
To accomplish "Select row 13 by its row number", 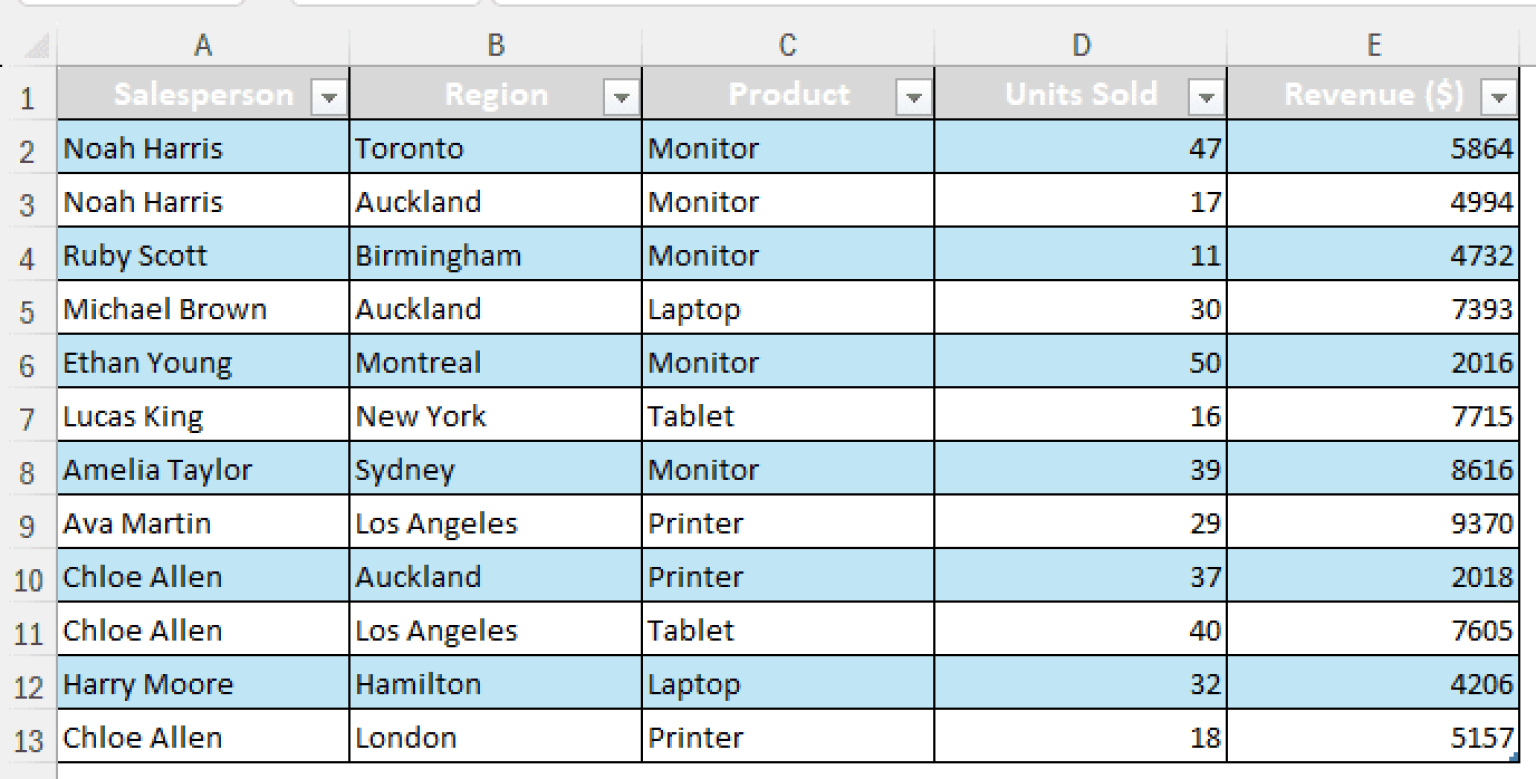I will pos(29,737).
